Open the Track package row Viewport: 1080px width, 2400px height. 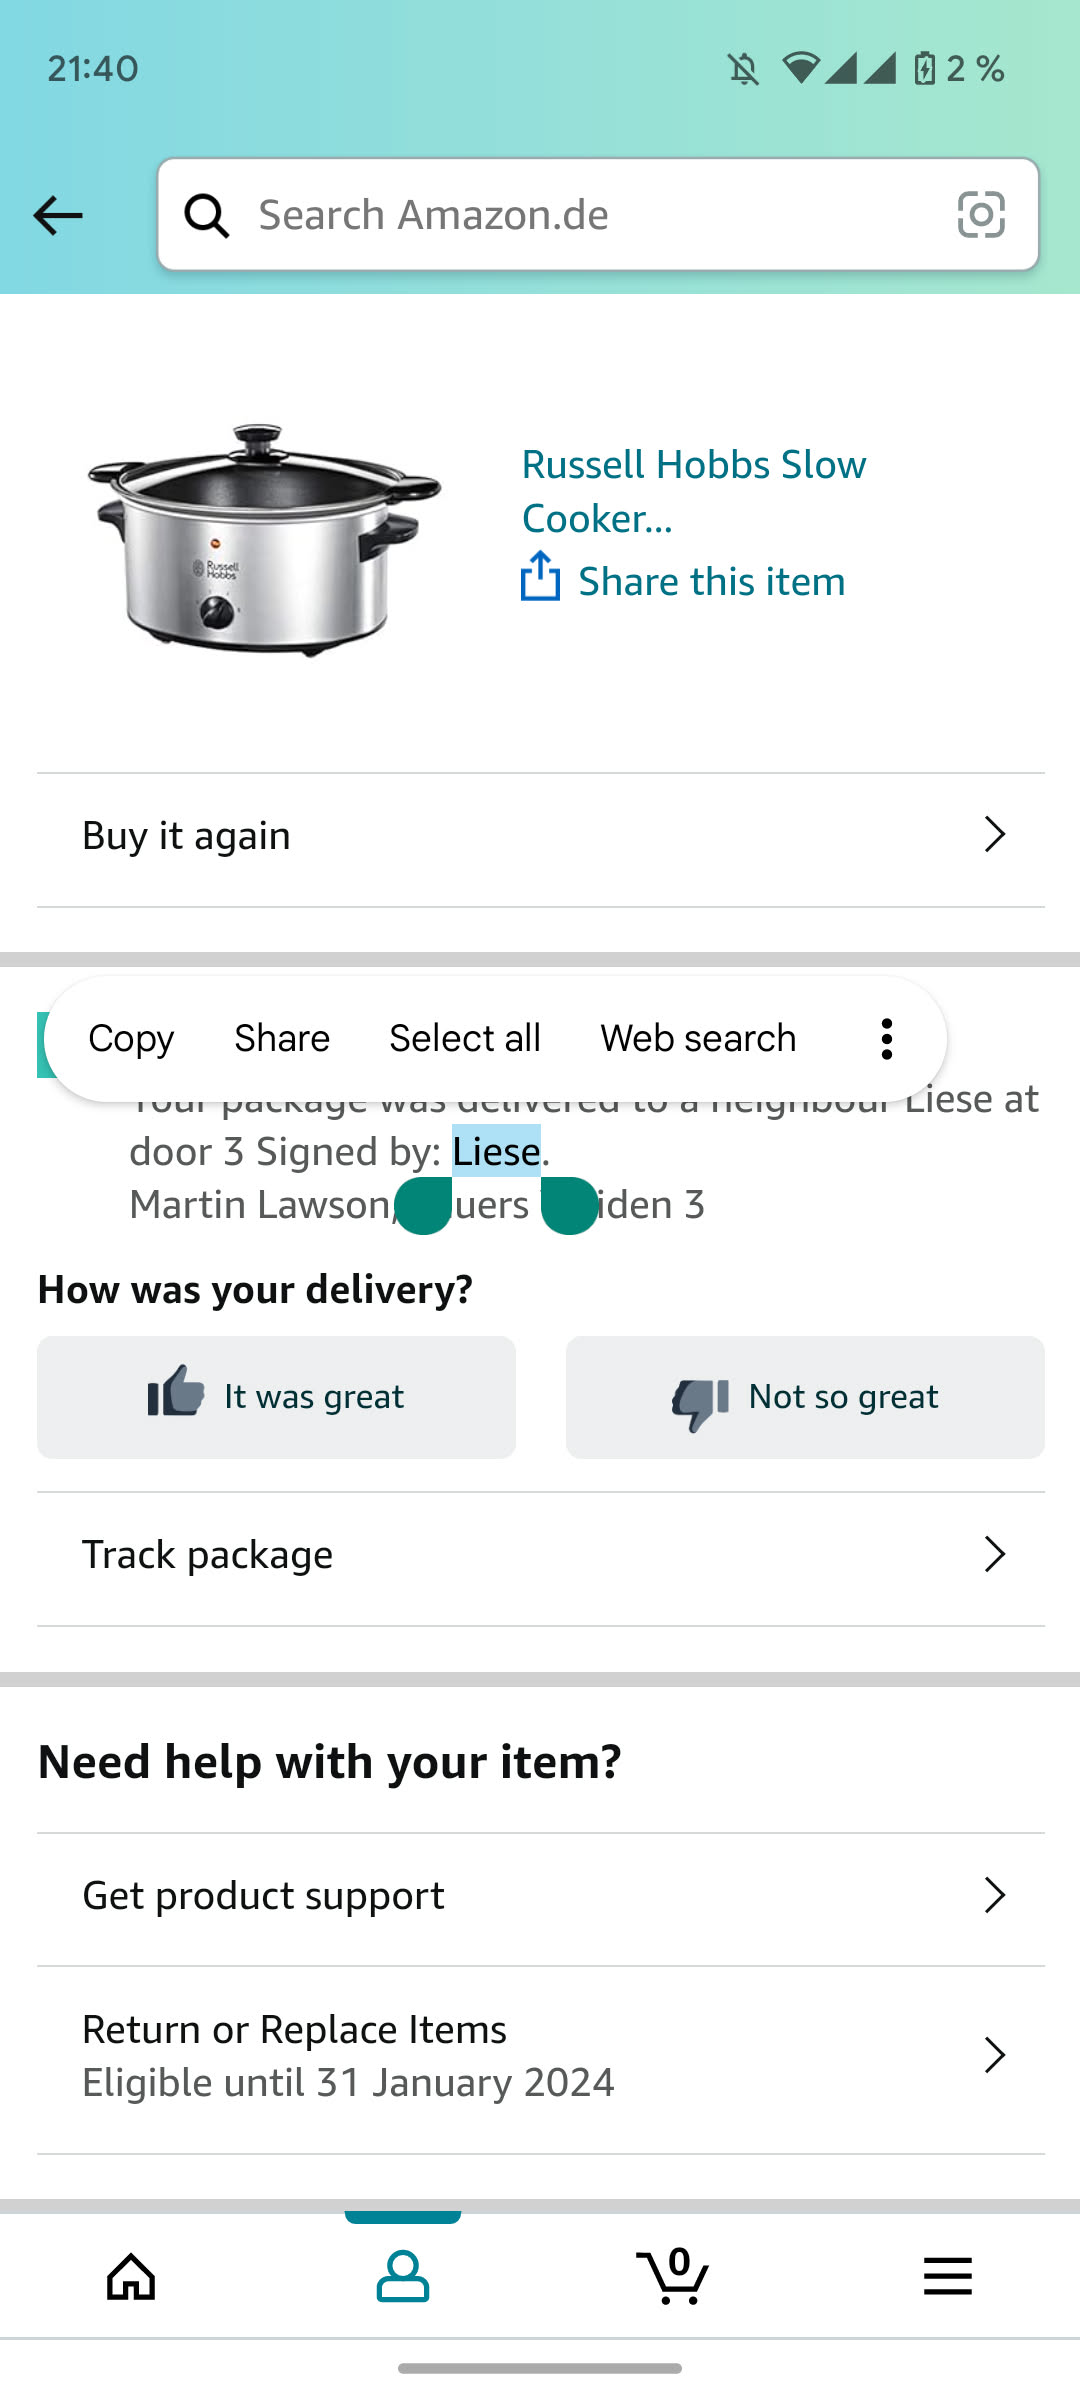coord(540,1555)
